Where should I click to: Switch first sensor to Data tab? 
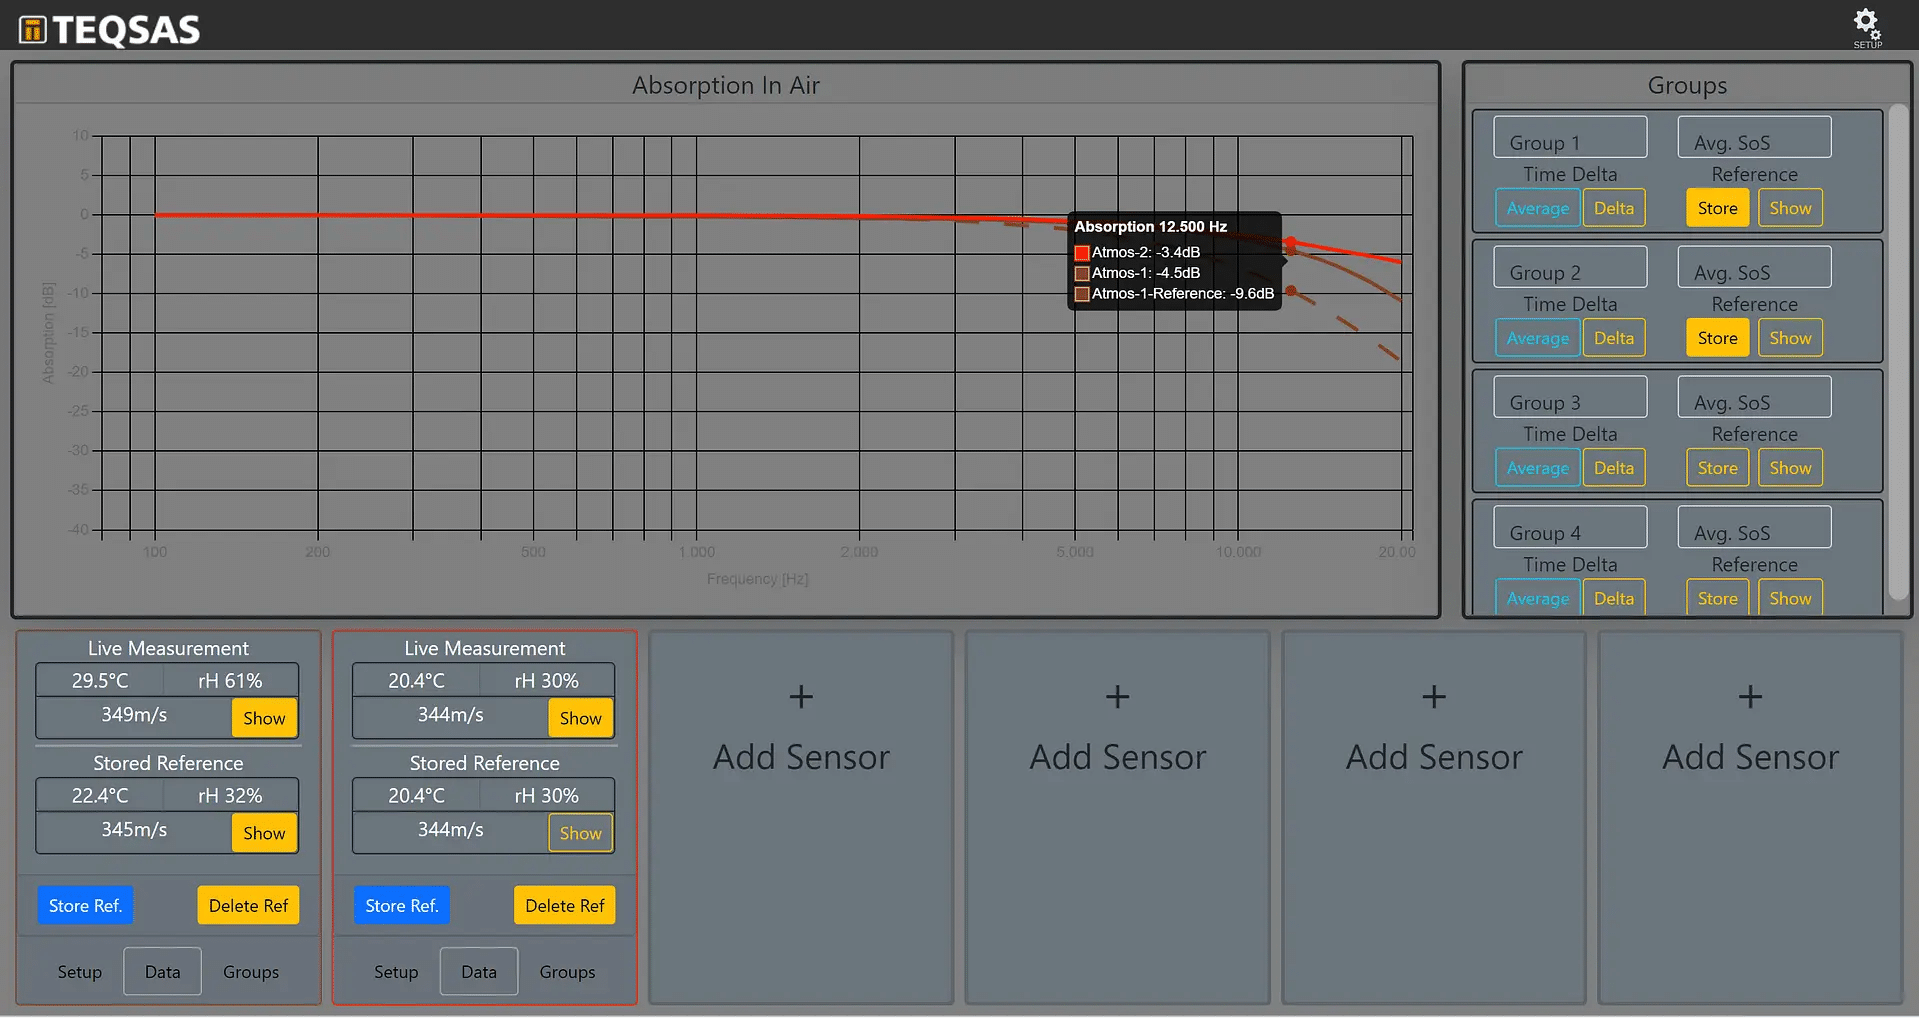click(162, 972)
